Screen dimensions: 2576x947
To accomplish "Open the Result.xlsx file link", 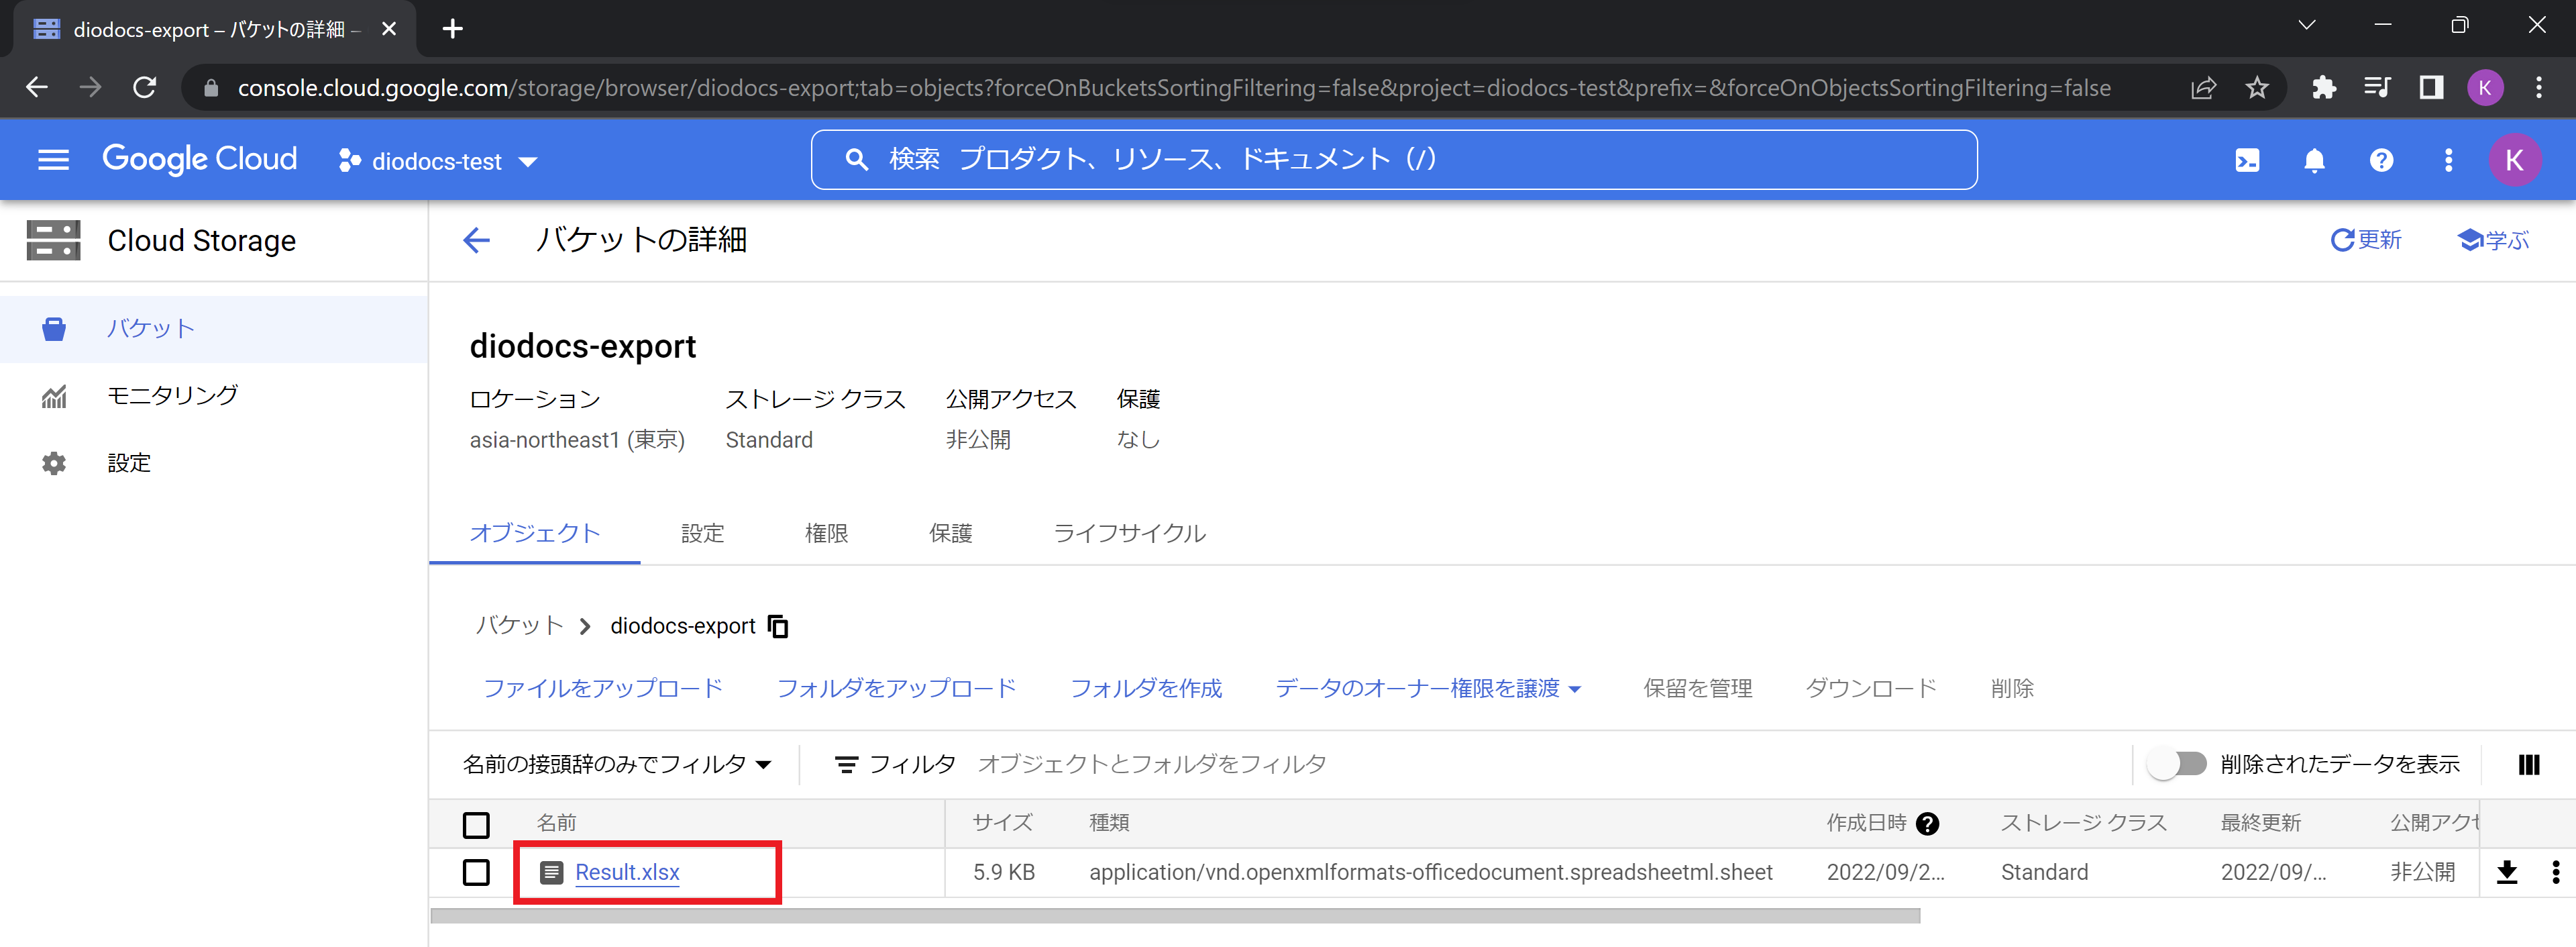I will click(x=627, y=873).
